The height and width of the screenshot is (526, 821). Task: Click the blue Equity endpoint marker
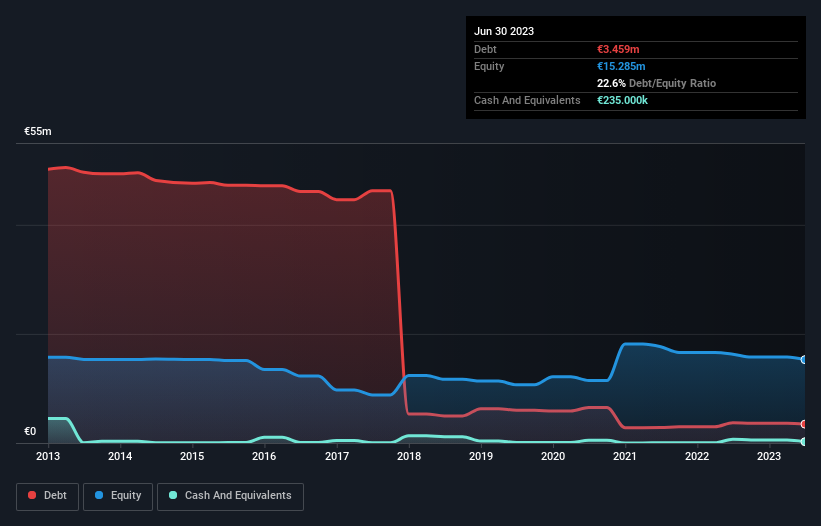tap(804, 360)
